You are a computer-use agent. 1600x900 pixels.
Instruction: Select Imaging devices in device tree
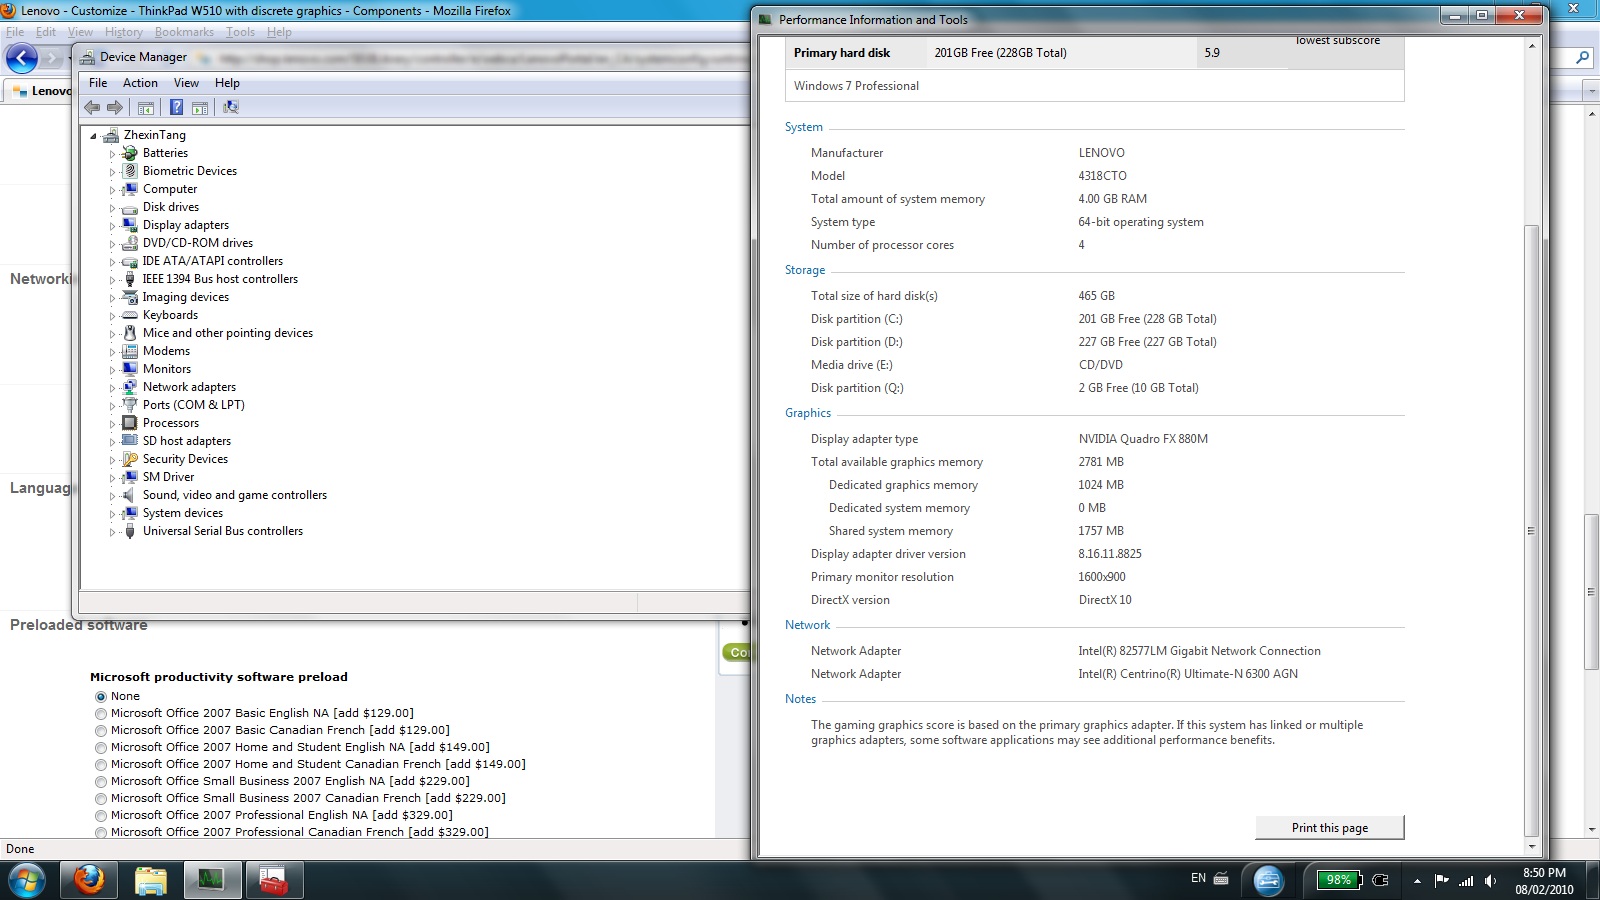(x=185, y=297)
